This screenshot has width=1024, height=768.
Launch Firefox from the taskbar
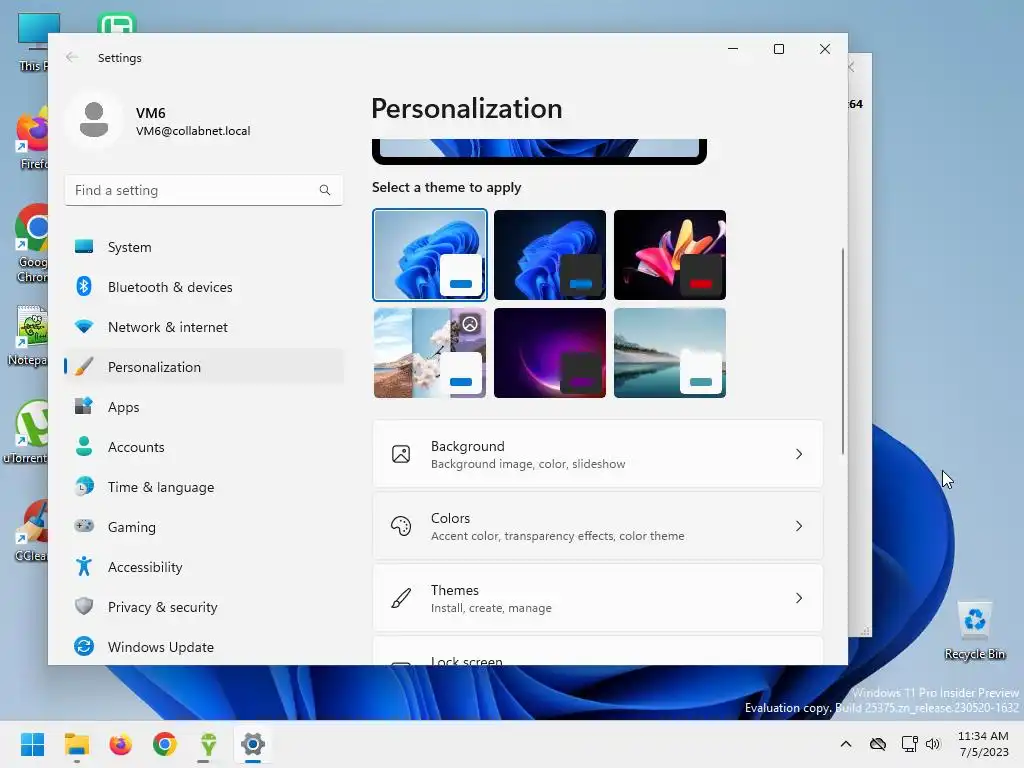pyautogui.click(x=121, y=744)
